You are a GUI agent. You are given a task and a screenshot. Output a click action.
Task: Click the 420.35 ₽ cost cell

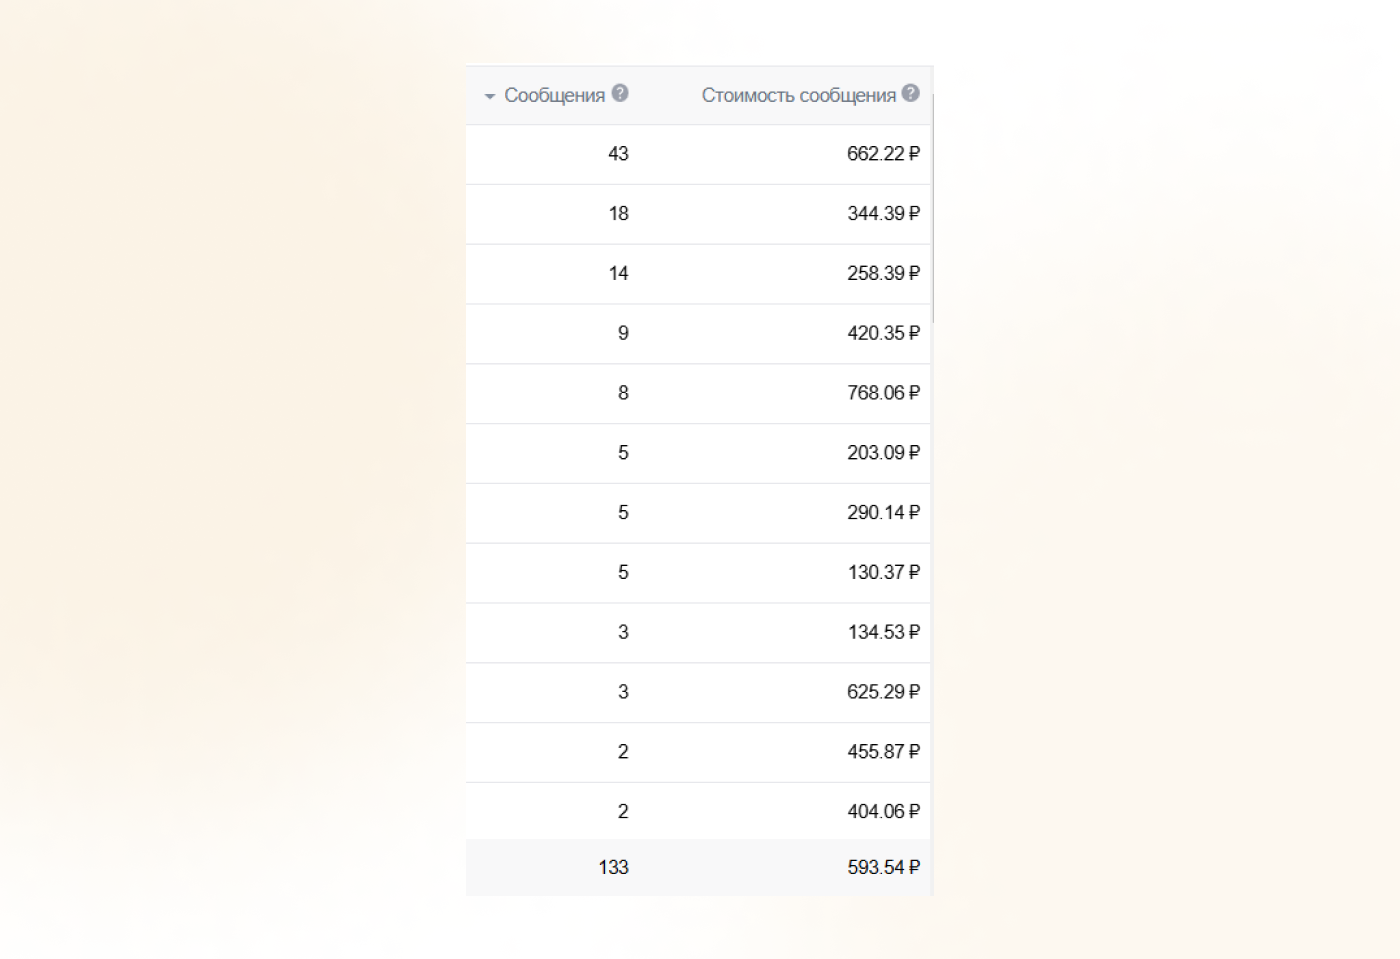tap(883, 334)
